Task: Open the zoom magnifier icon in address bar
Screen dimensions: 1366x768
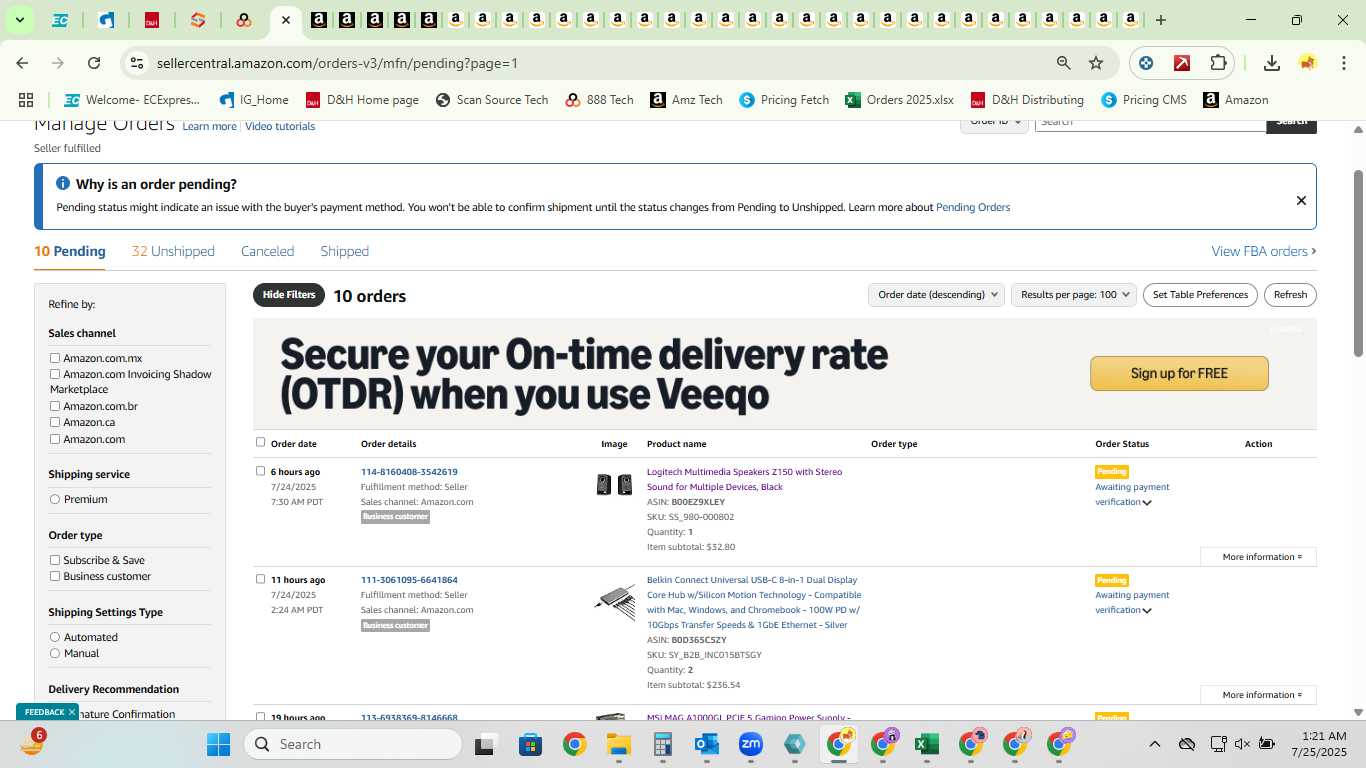Action: (x=1064, y=63)
